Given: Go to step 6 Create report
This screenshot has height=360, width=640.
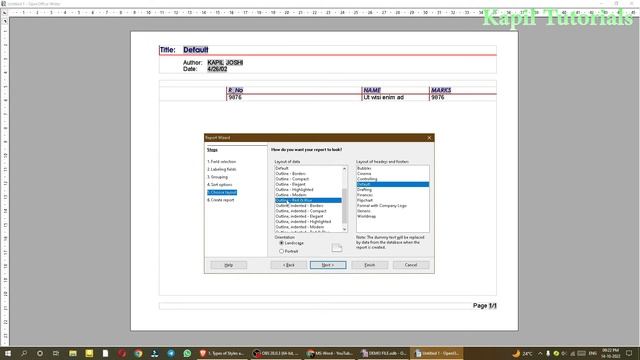Looking at the screenshot, I should point(221,200).
